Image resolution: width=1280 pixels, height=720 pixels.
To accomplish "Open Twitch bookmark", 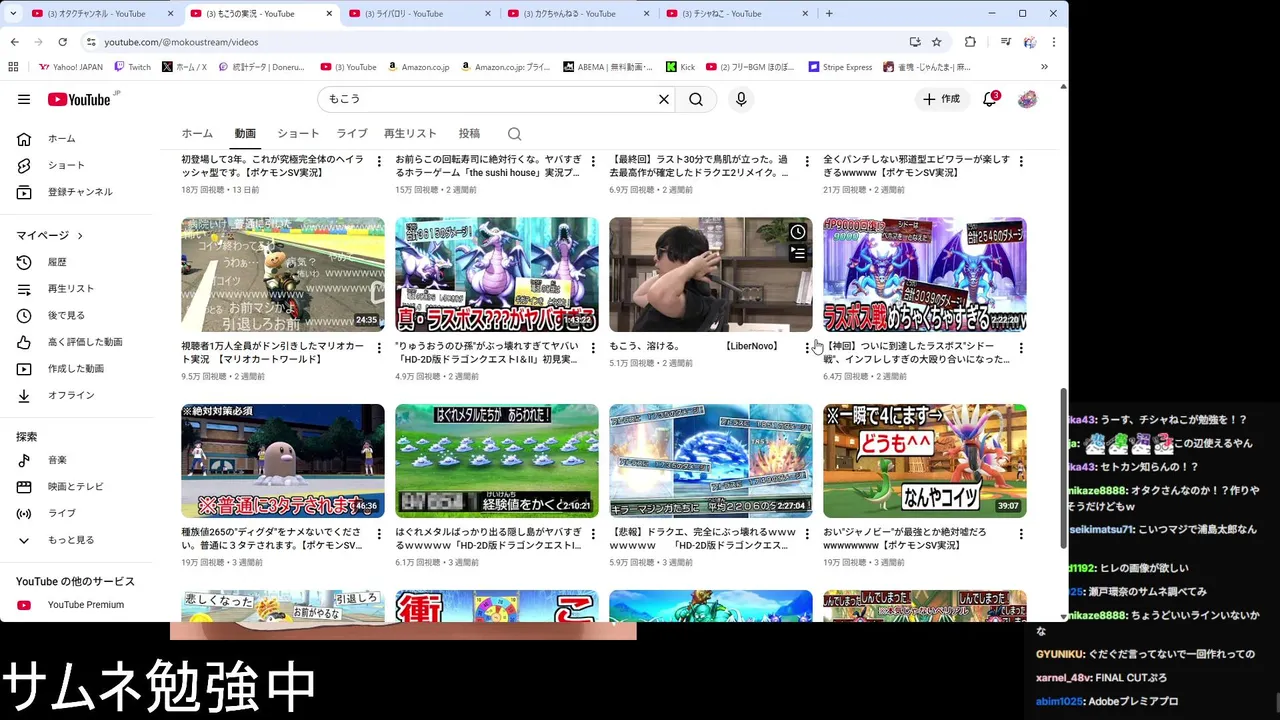I will pyautogui.click(x=133, y=67).
